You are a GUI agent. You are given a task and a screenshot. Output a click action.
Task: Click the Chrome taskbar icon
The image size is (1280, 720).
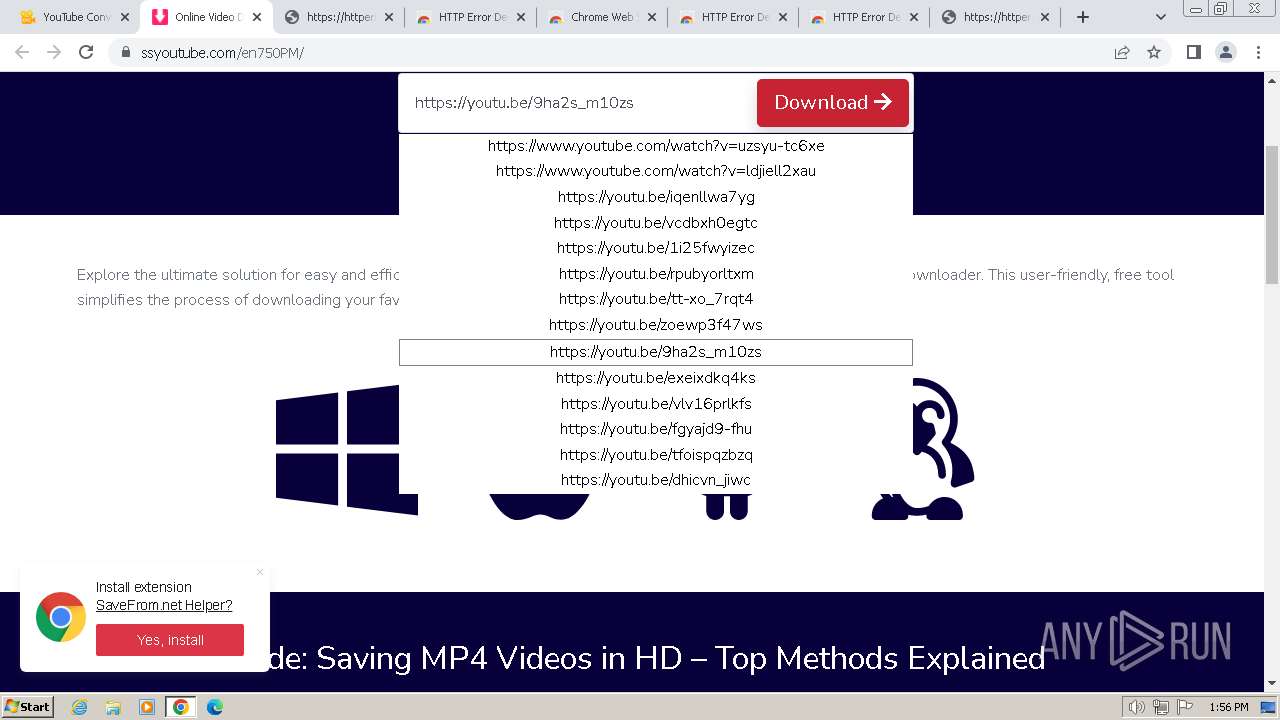(x=181, y=707)
